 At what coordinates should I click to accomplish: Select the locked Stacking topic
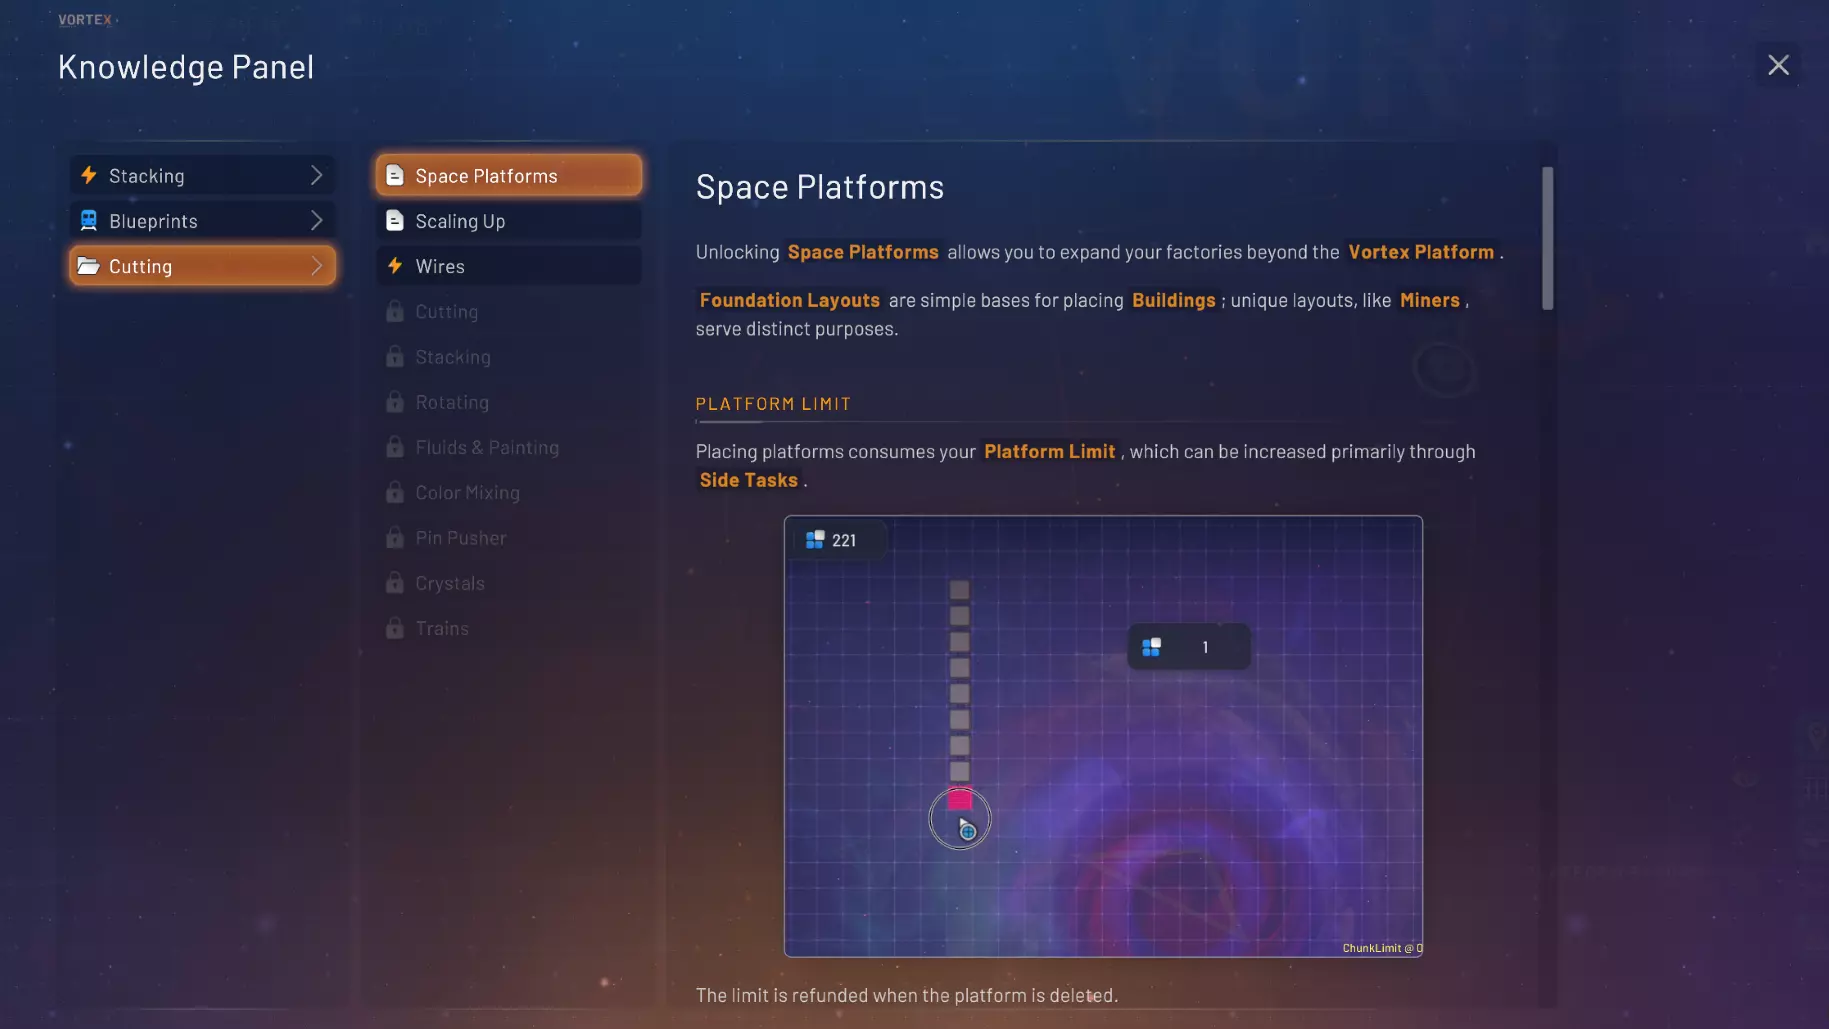click(x=509, y=356)
